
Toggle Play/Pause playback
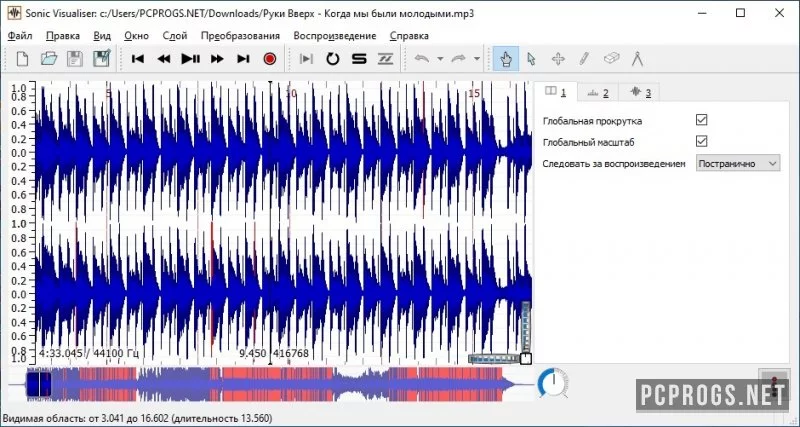[x=190, y=59]
